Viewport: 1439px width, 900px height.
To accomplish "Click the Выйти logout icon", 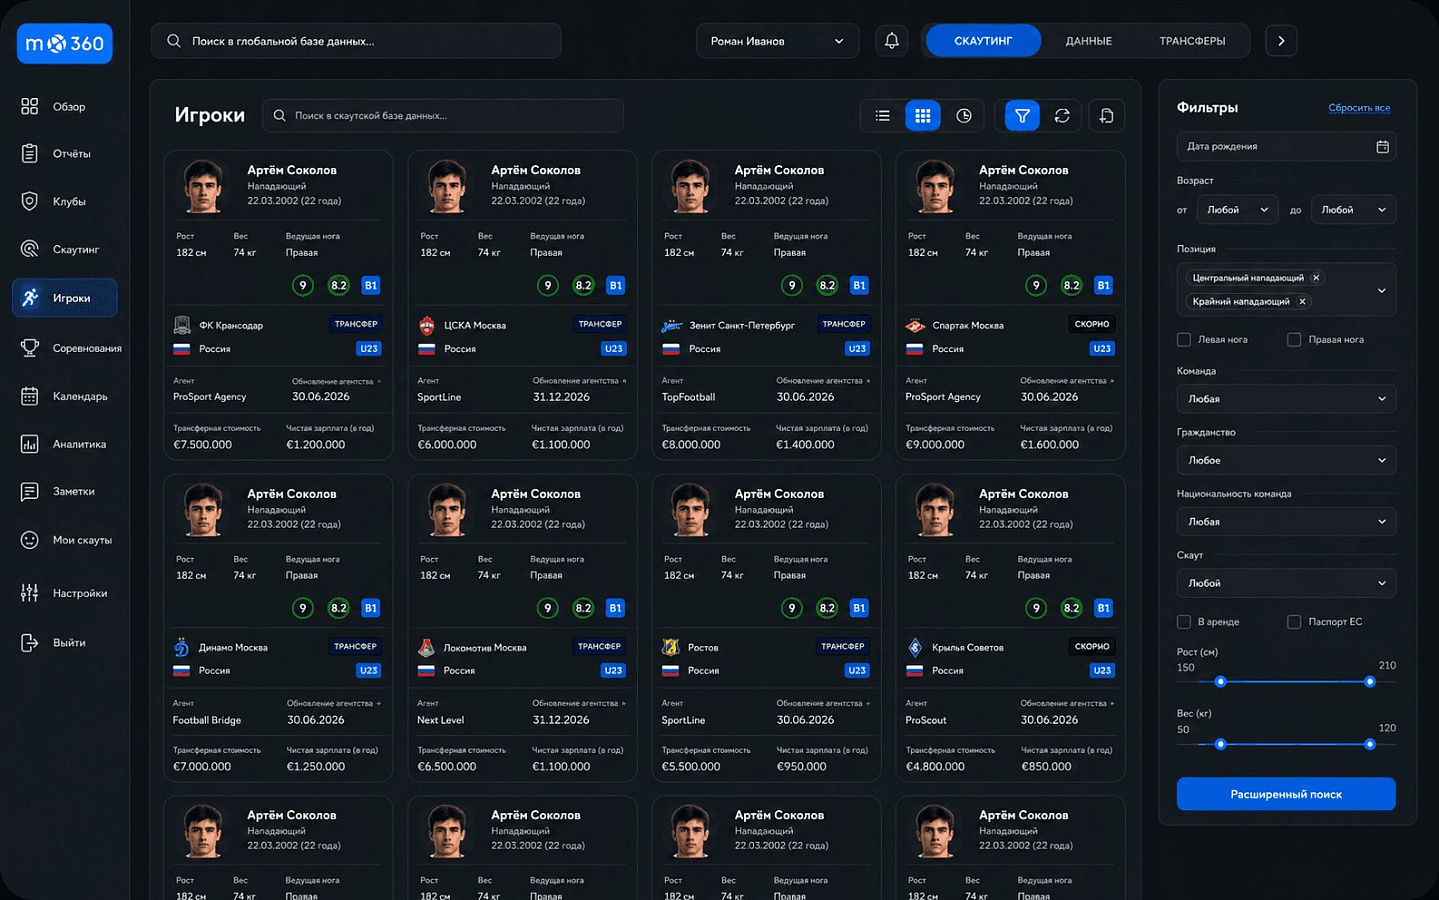I will pyautogui.click(x=30, y=643).
